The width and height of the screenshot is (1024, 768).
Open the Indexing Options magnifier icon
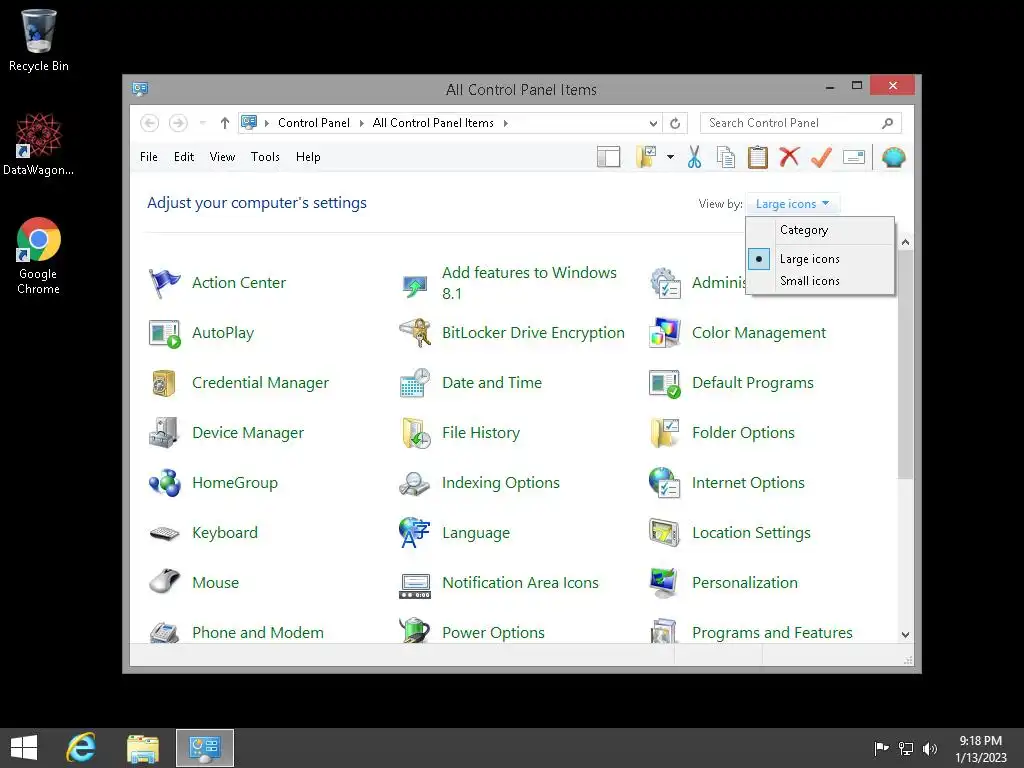[415, 483]
